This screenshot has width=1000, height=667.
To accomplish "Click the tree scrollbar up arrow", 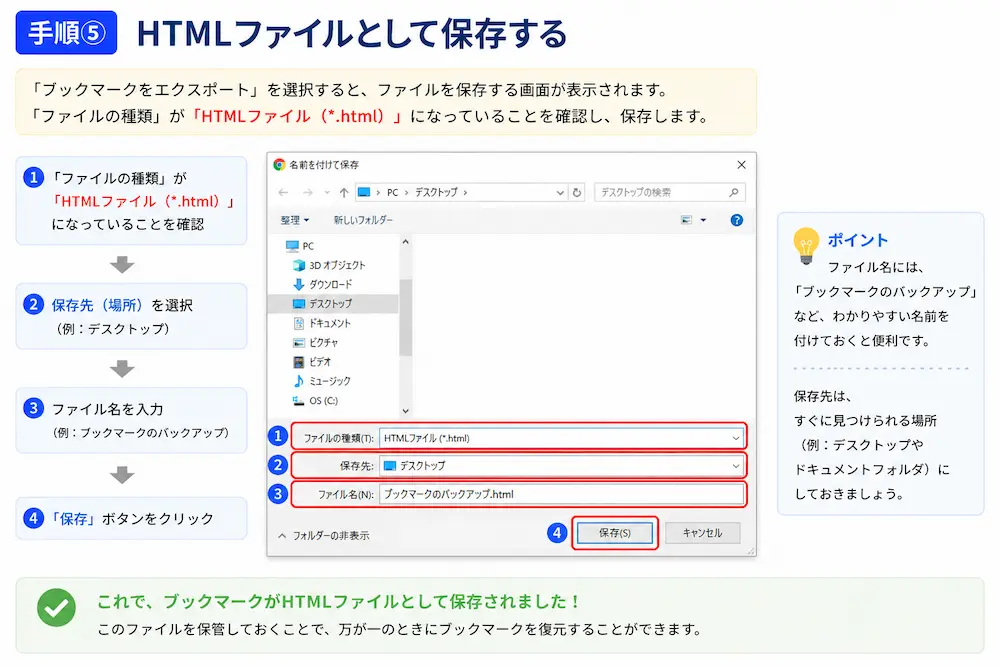I will 406,242.
